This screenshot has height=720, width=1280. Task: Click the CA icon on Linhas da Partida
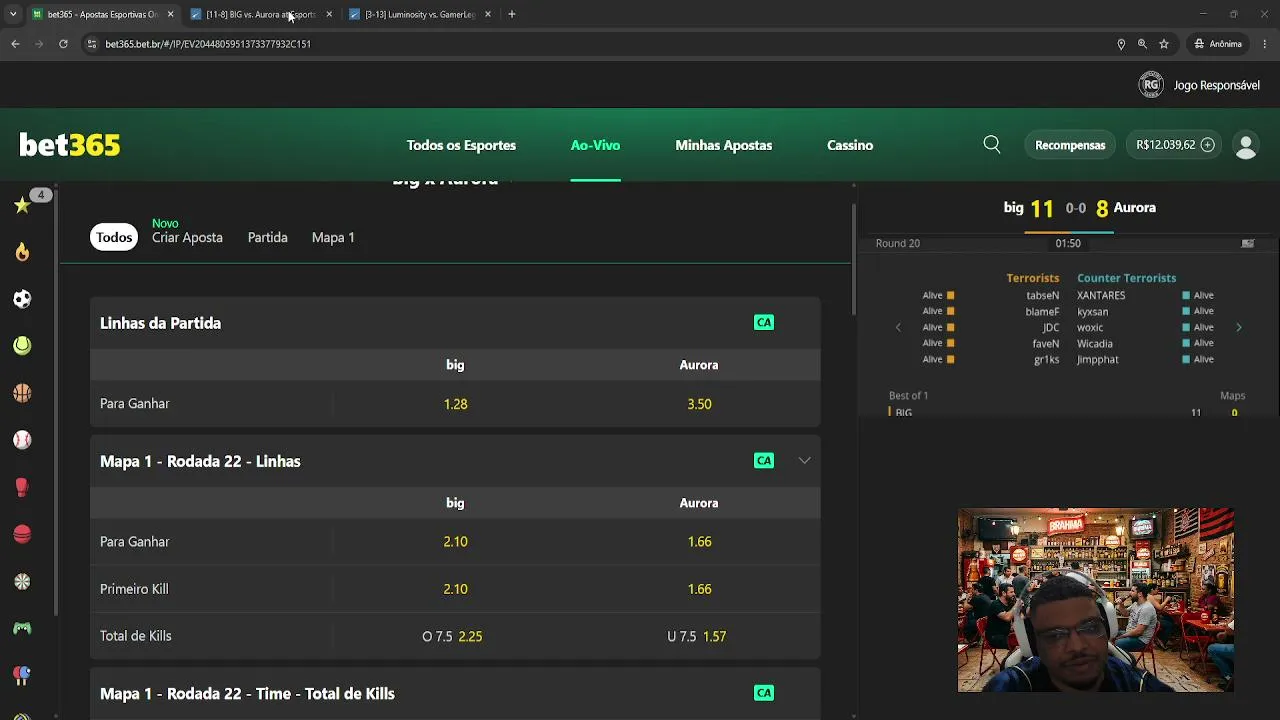[764, 322]
